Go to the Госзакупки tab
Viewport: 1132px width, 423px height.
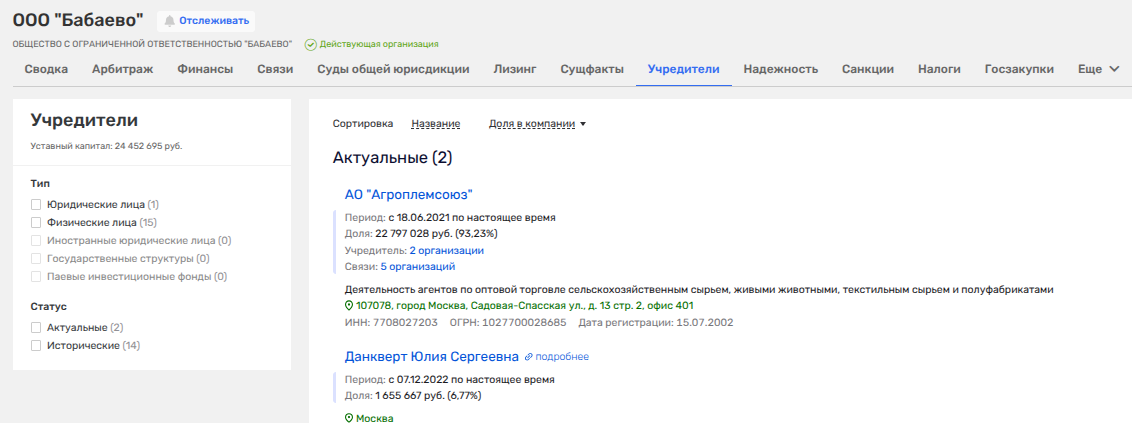pyautogui.click(x=1019, y=69)
